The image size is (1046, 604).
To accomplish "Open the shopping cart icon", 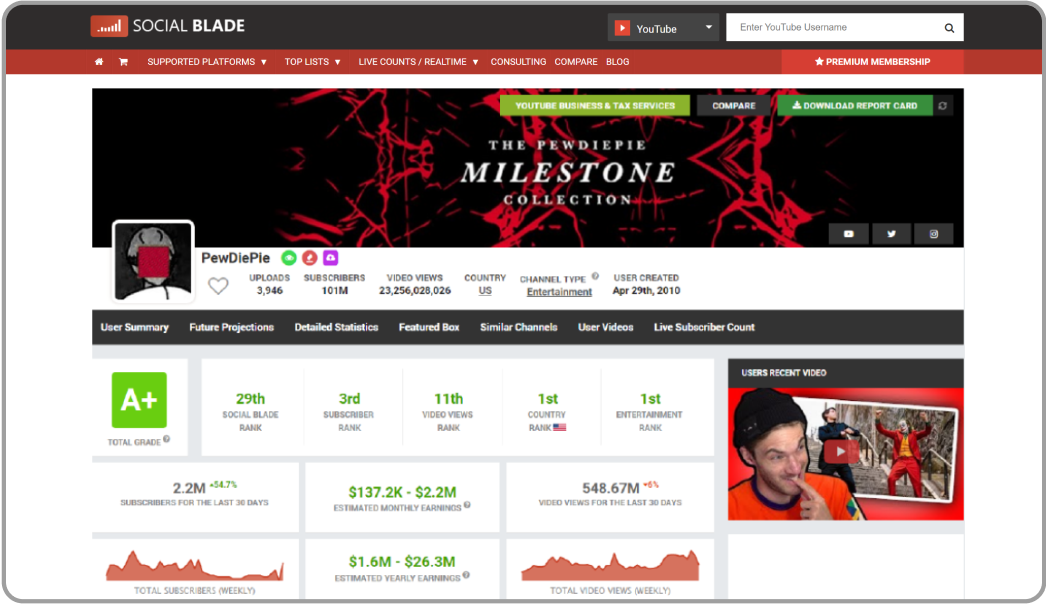I will [x=123, y=62].
